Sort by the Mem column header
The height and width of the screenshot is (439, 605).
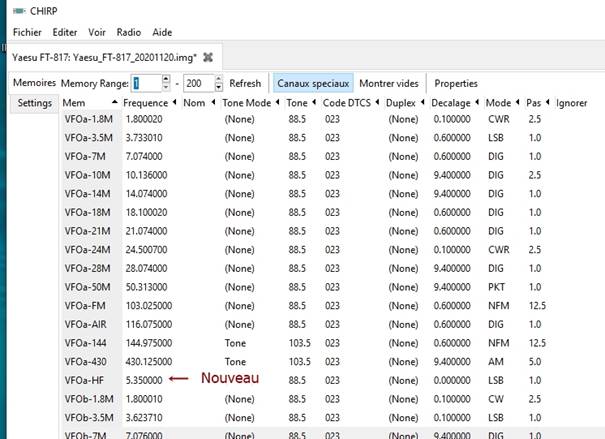(90, 103)
